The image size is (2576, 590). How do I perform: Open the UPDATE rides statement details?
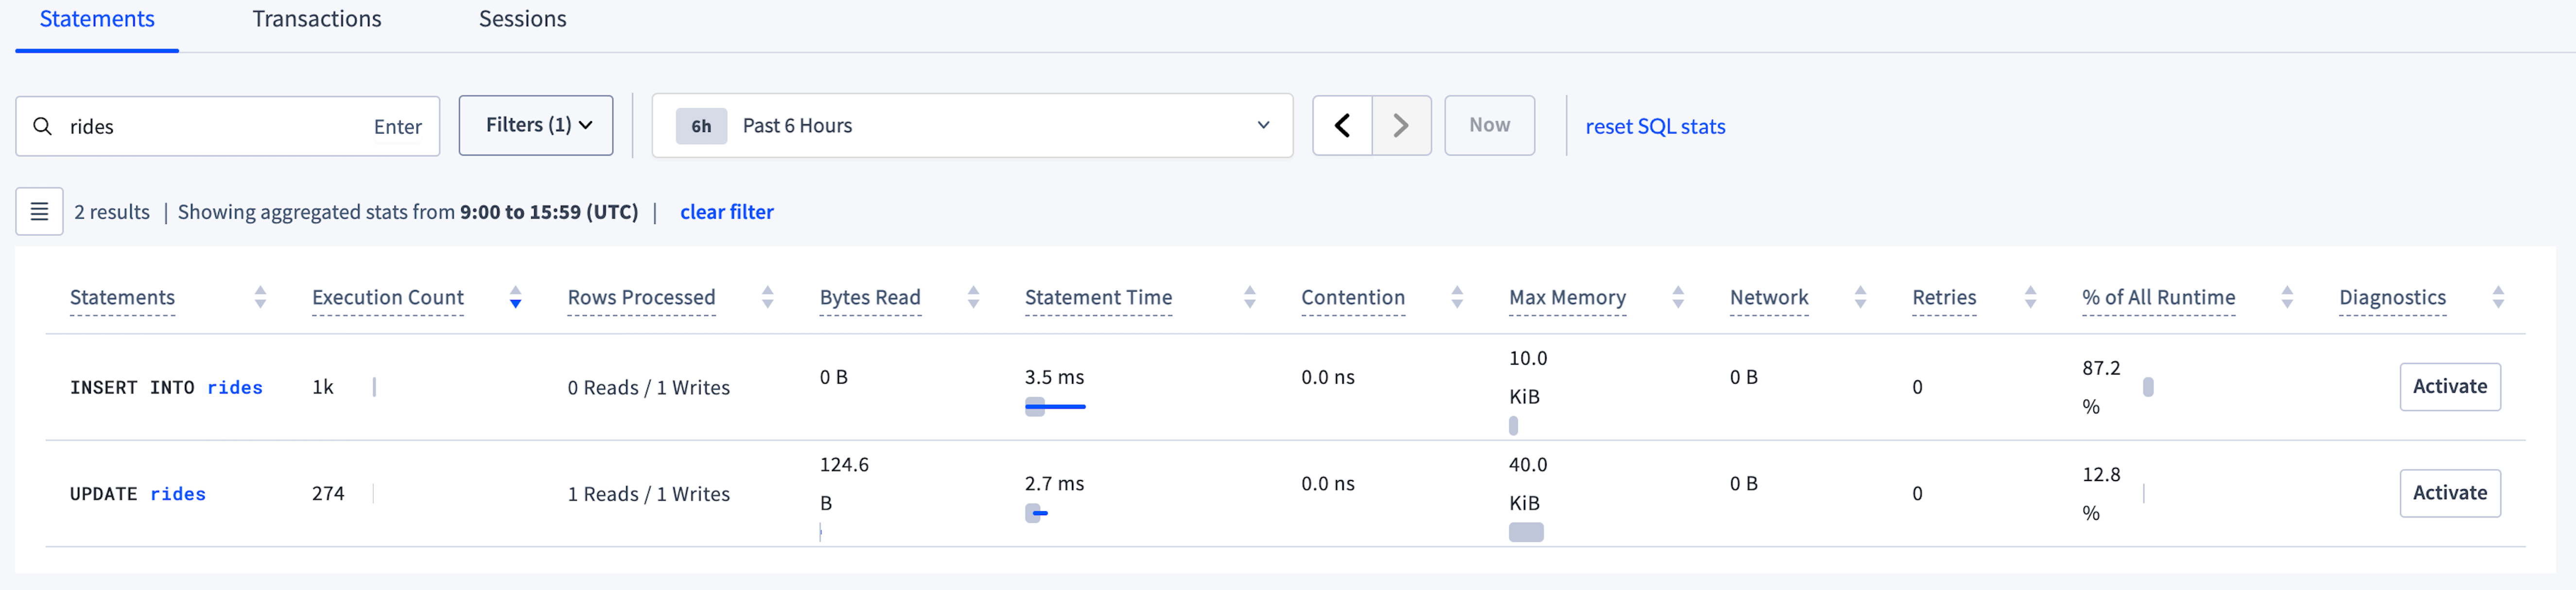[x=138, y=494]
